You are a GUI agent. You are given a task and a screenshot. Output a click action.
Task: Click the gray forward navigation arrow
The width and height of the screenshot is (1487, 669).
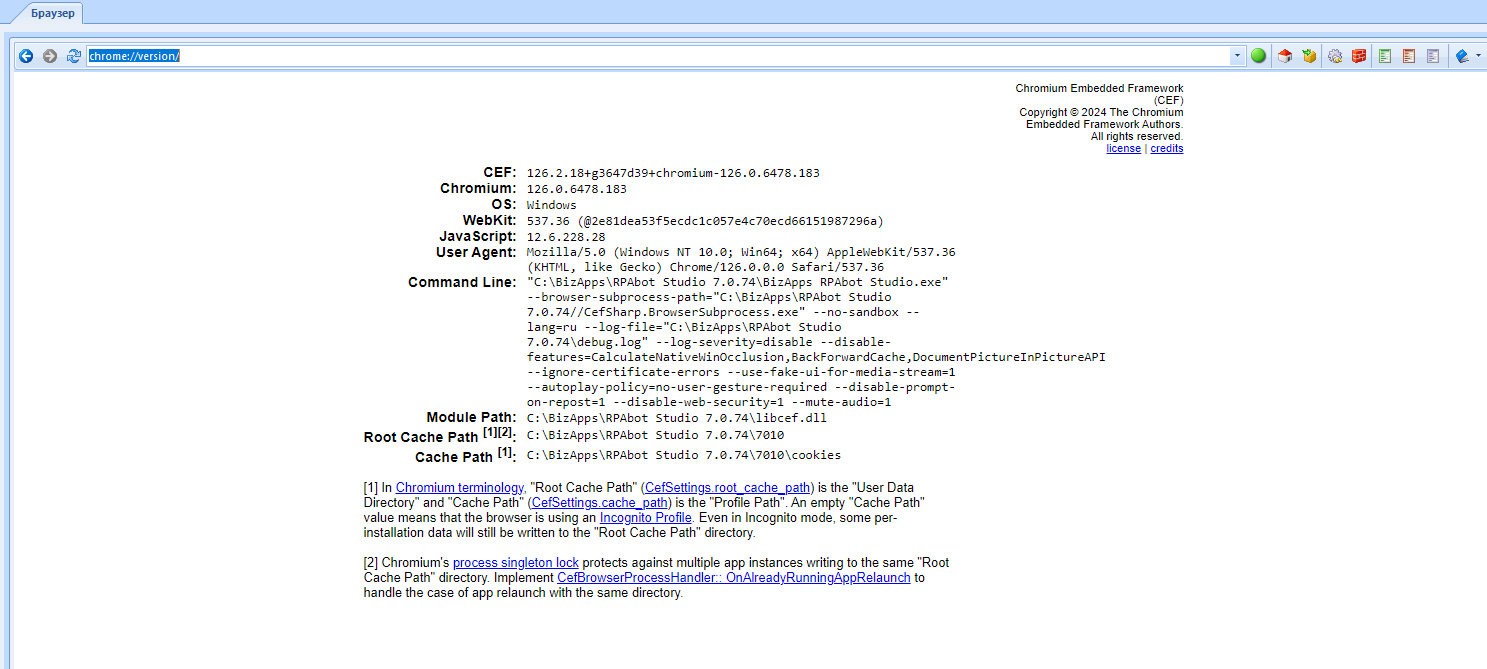pos(50,56)
